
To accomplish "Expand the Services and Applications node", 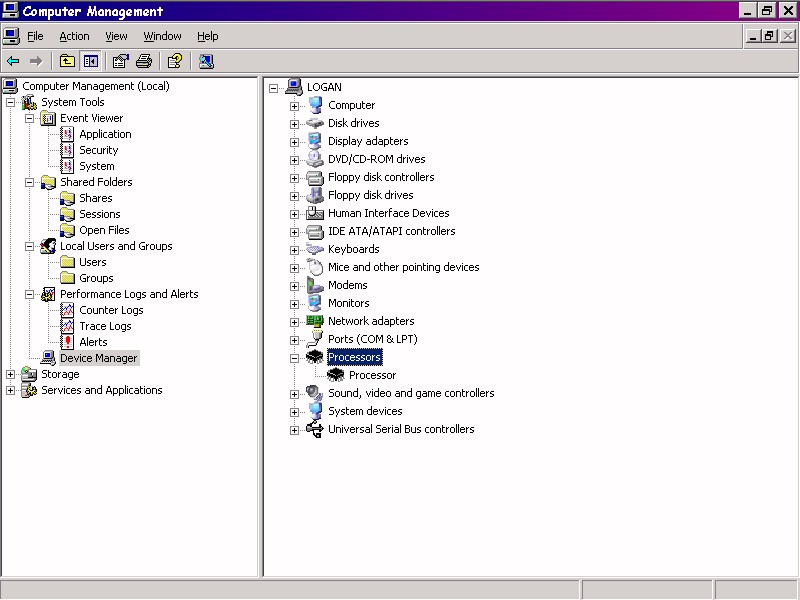I will pyautogui.click(x=10, y=390).
